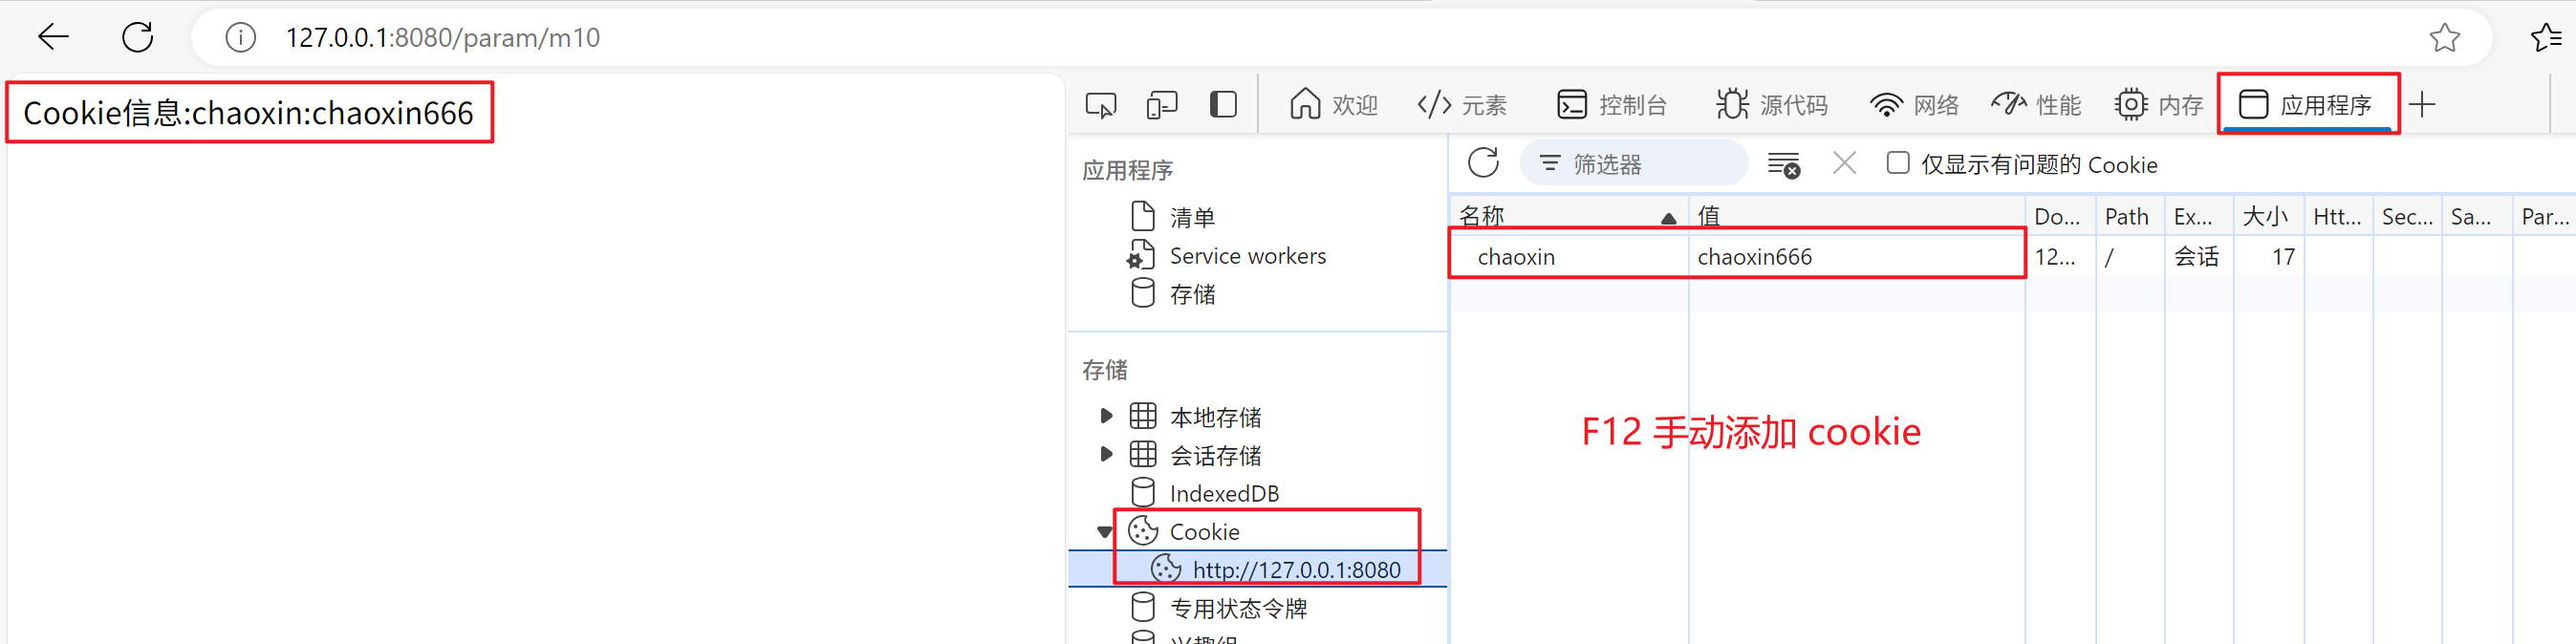Reload the page with refresh icon
This screenshot has height=644, width=2576.
point(138,38)
